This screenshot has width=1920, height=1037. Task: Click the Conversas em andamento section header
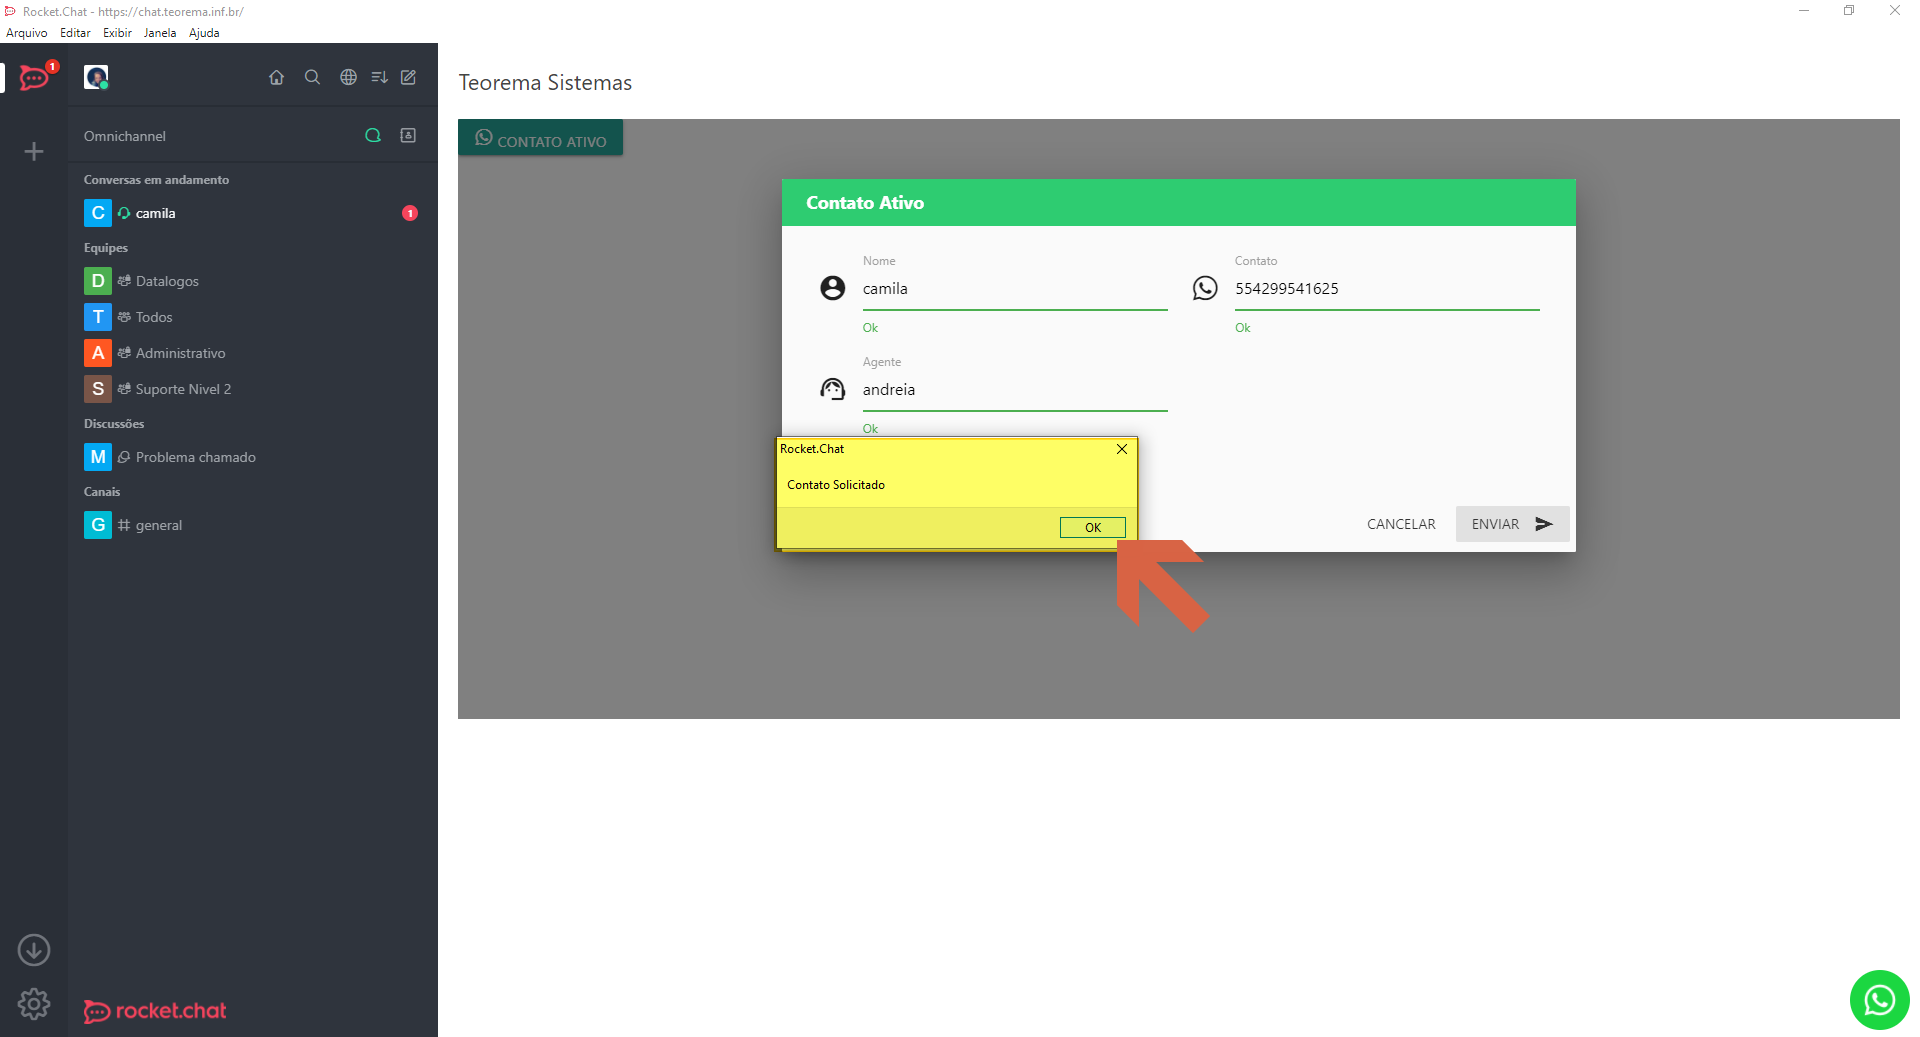tap(156, 180)
